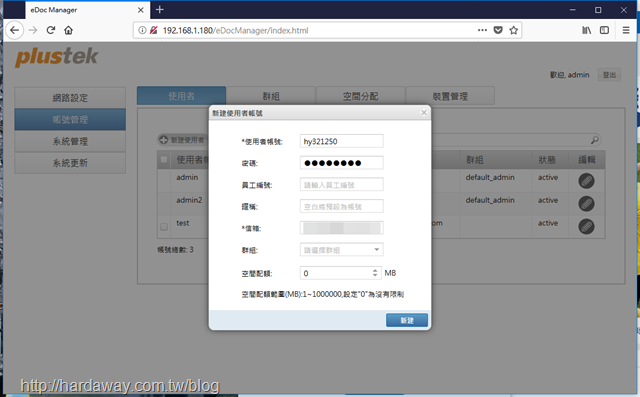640x397 pixels.
Task: Click the employee number field
Action: [341, 184]
